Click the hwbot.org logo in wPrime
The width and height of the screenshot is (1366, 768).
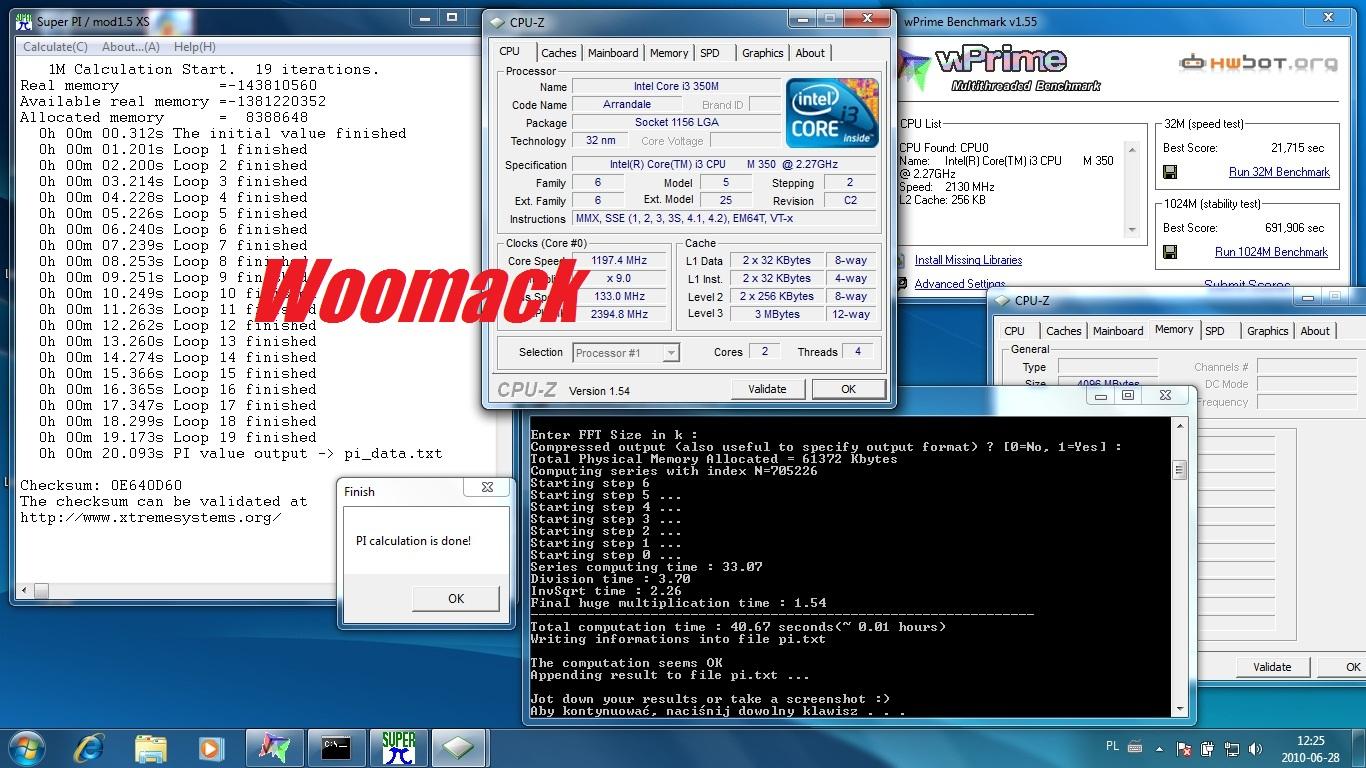(x=1258, y=63)
